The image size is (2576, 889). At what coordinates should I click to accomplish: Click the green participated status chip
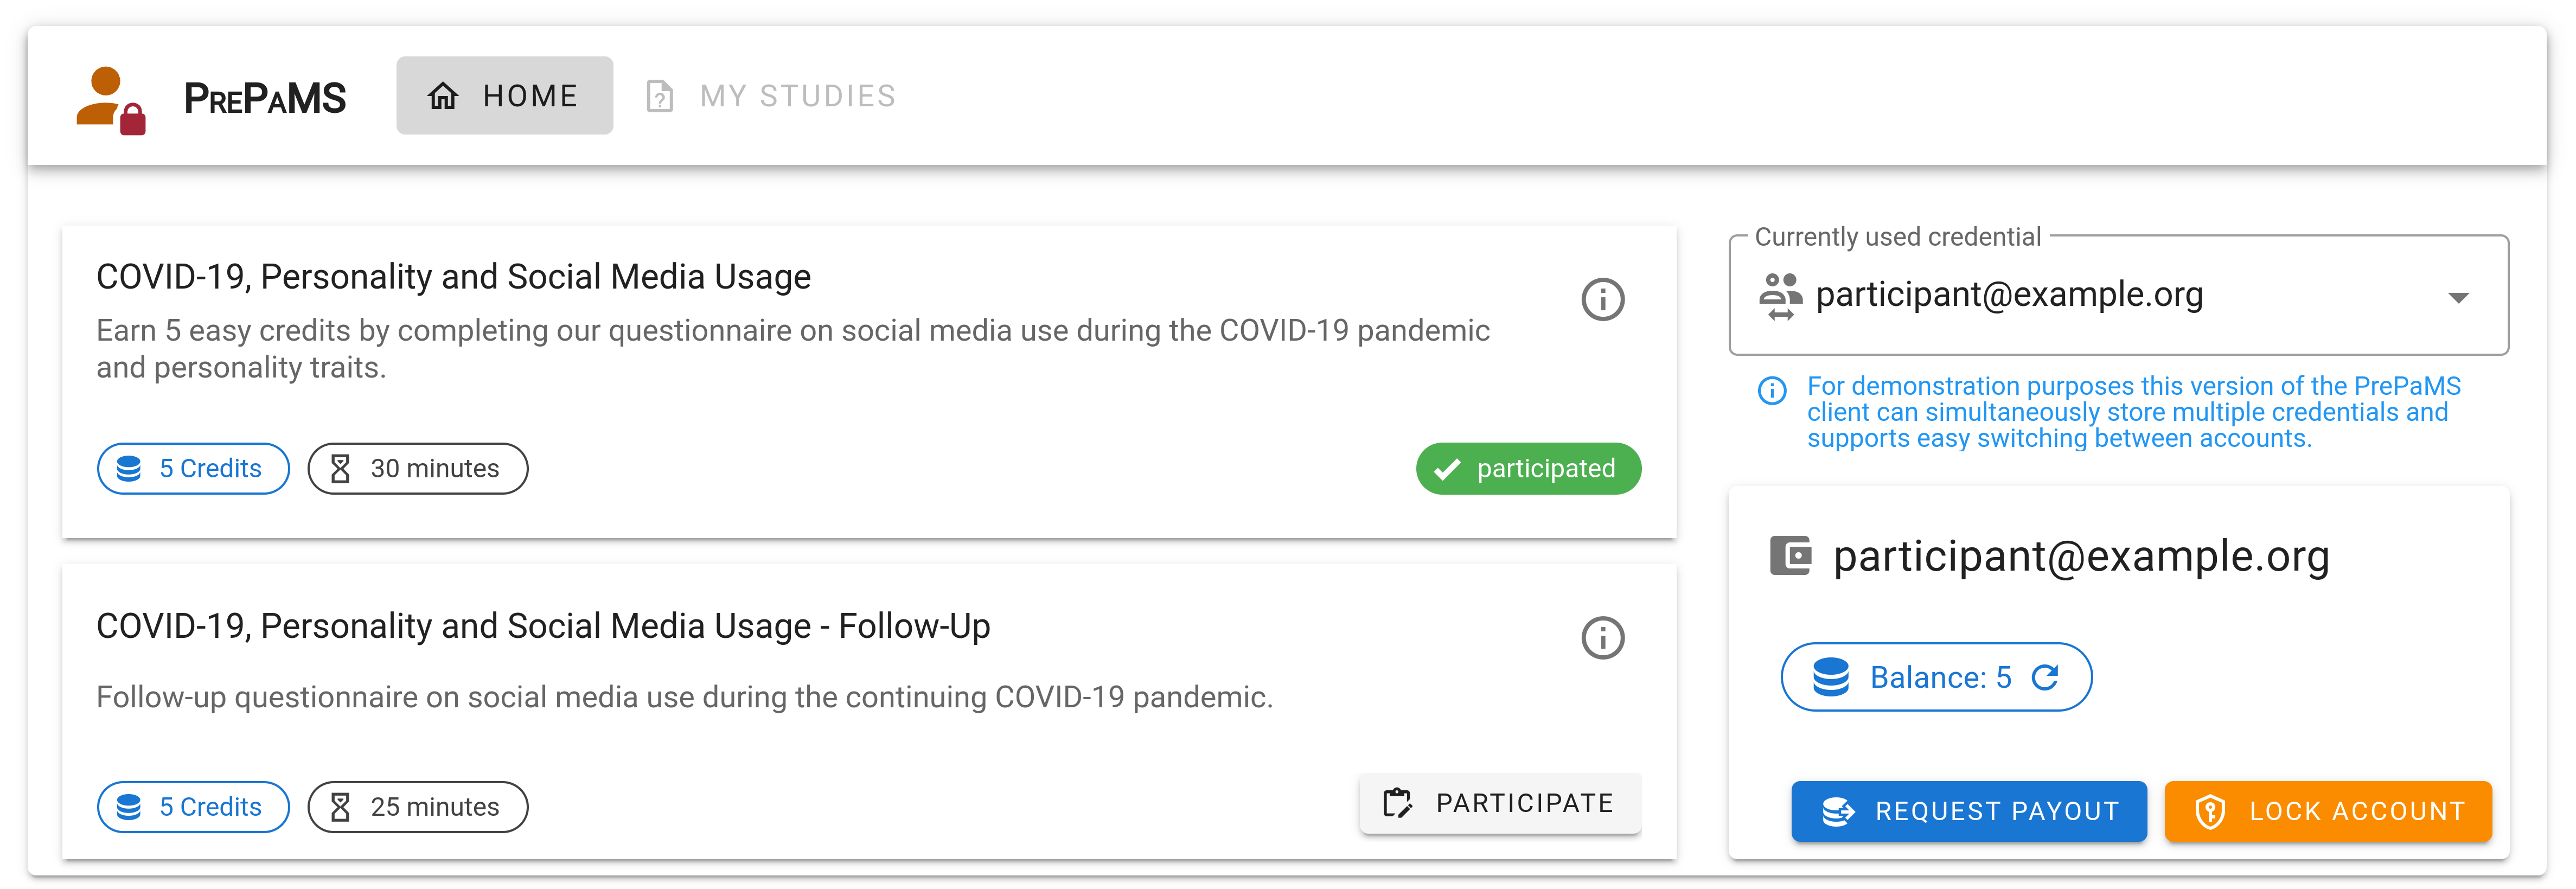coord(1528,469)
